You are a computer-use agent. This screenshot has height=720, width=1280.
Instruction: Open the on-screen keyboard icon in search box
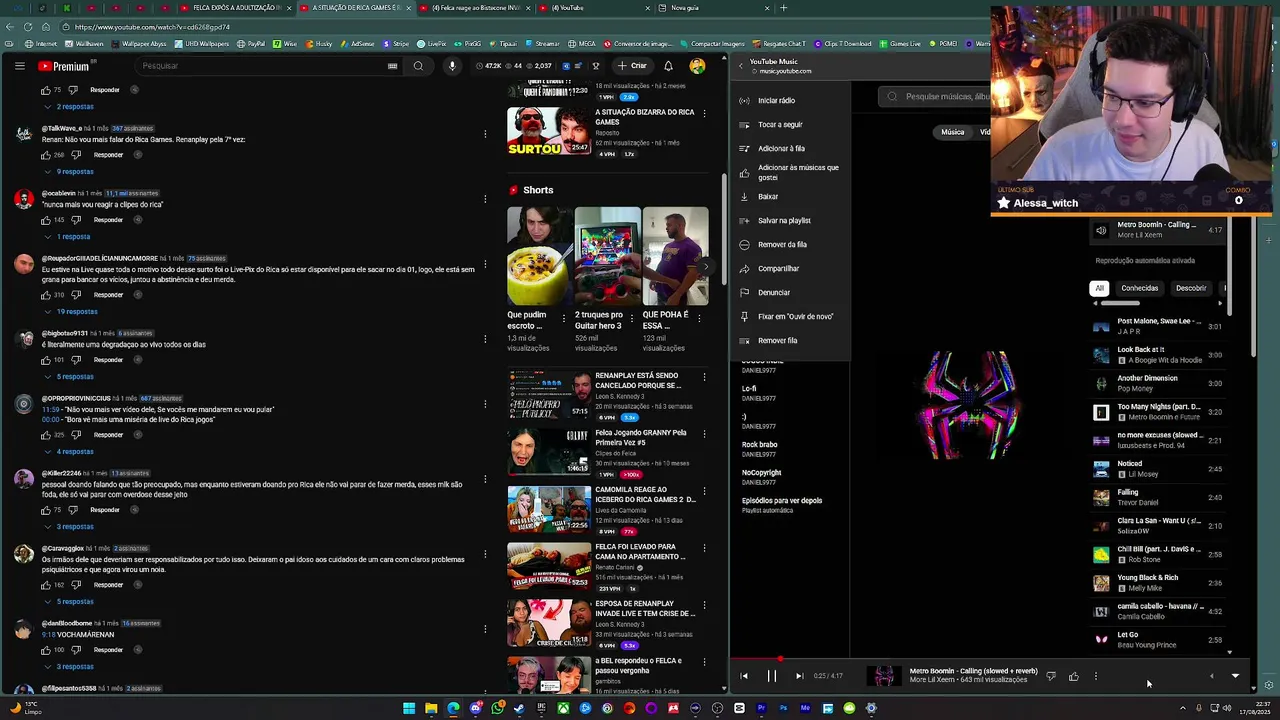(x=392, y=66)
